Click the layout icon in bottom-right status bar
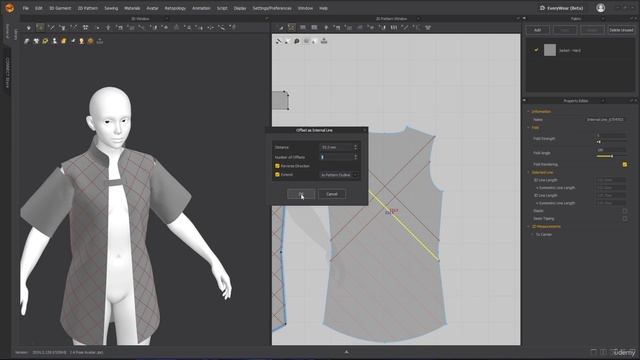Viewport: 640px width, 360px height. (593, 352)
